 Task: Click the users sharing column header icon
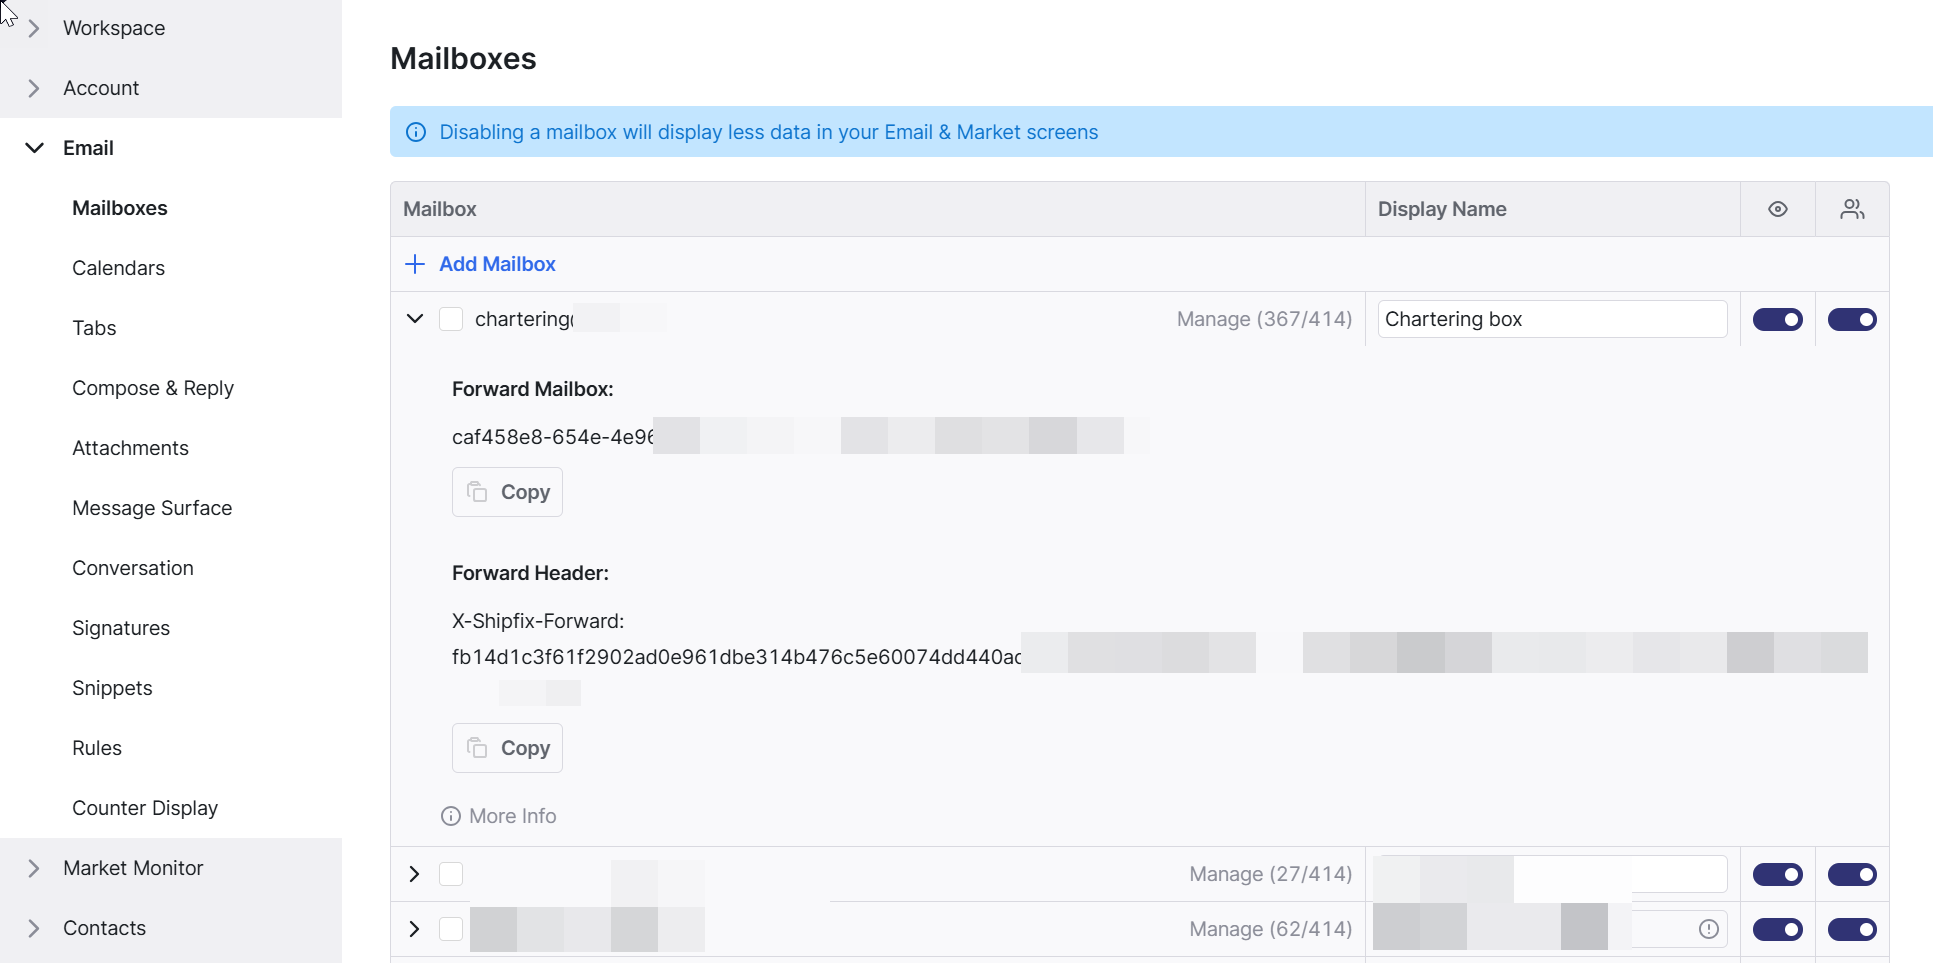(1852, 209)
